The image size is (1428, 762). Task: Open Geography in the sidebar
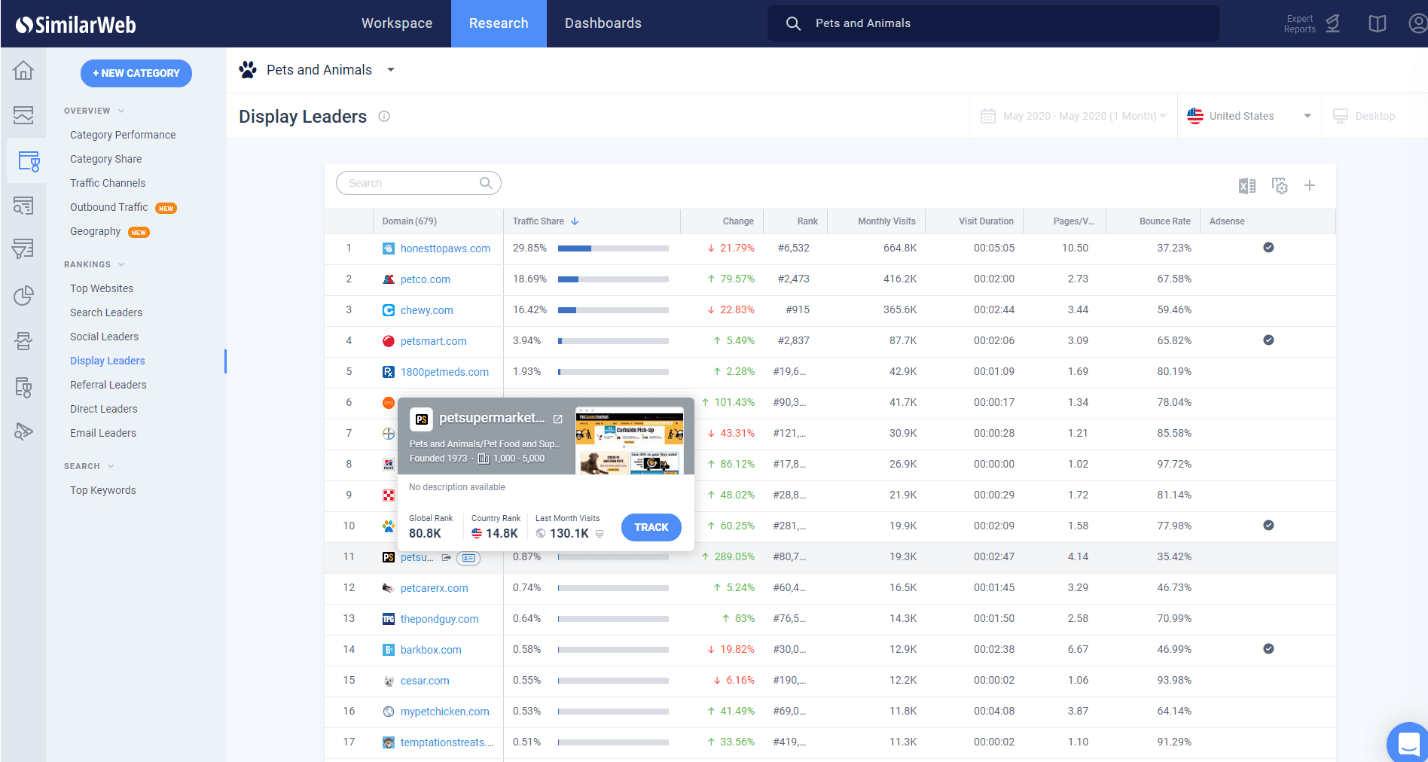pos(95,231)
